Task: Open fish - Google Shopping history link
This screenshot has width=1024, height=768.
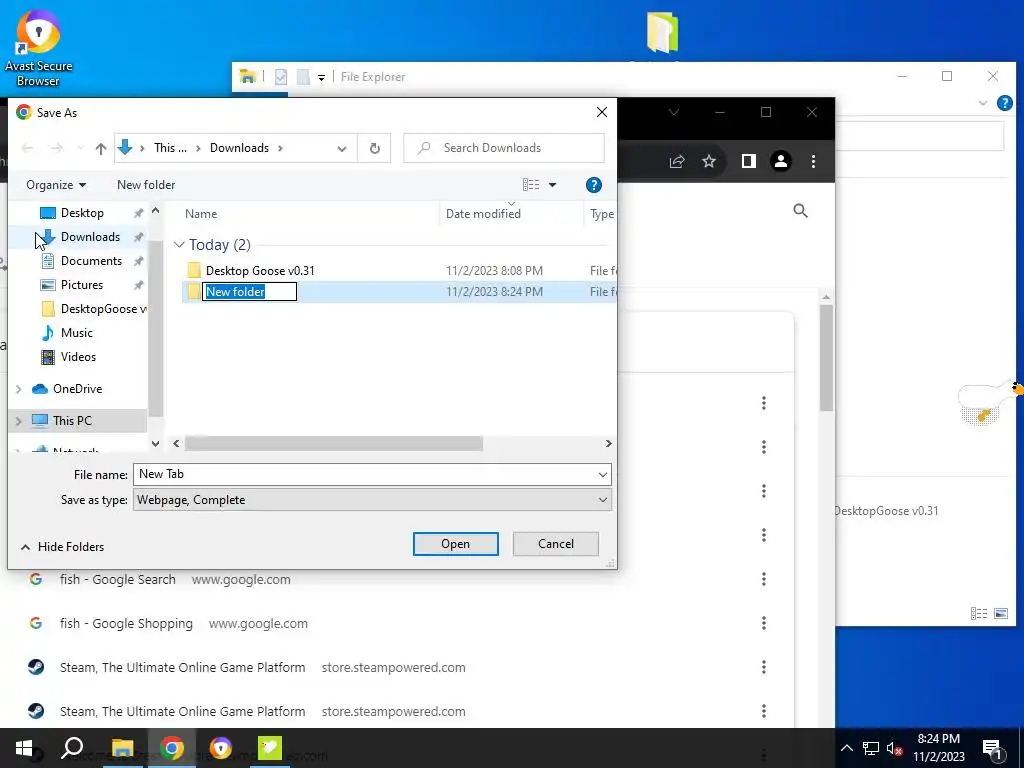Action: click(x=126, y=623)
